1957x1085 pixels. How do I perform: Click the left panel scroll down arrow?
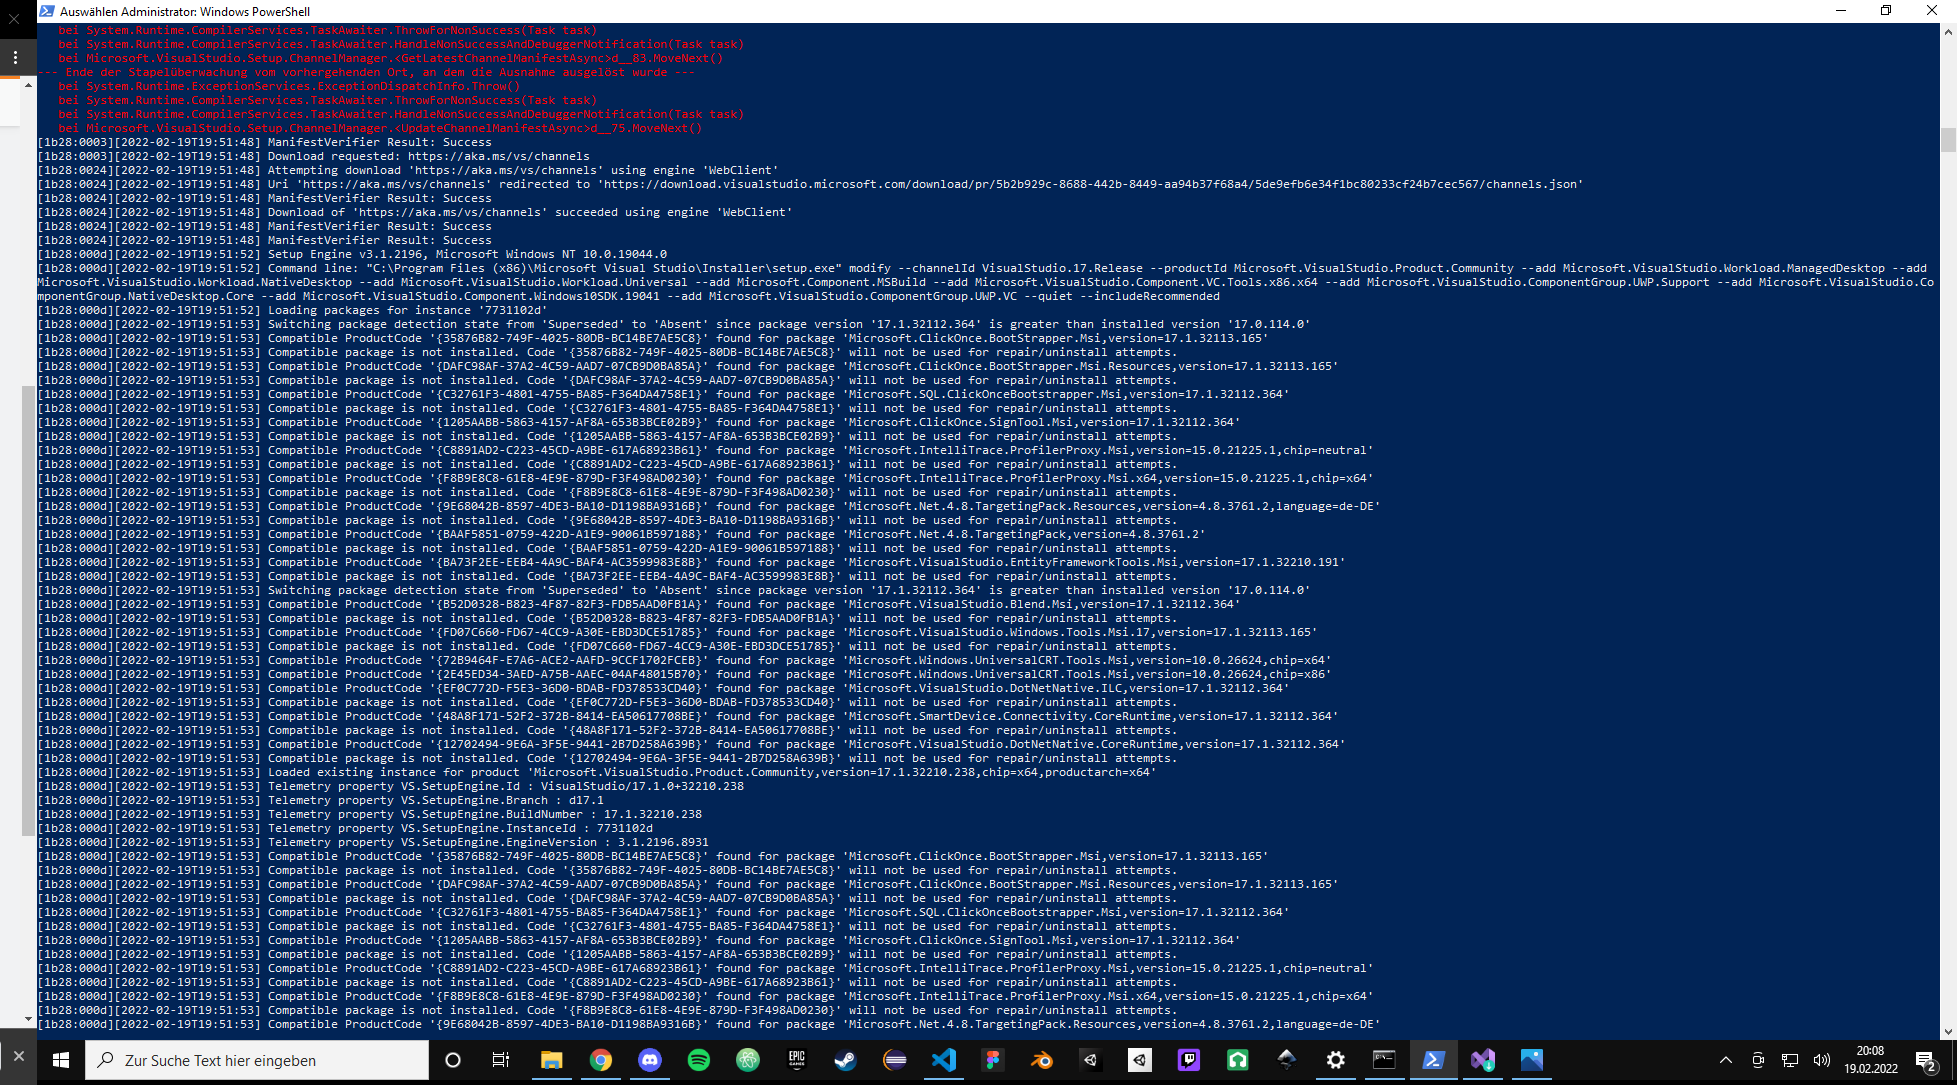click(28, 1019)
